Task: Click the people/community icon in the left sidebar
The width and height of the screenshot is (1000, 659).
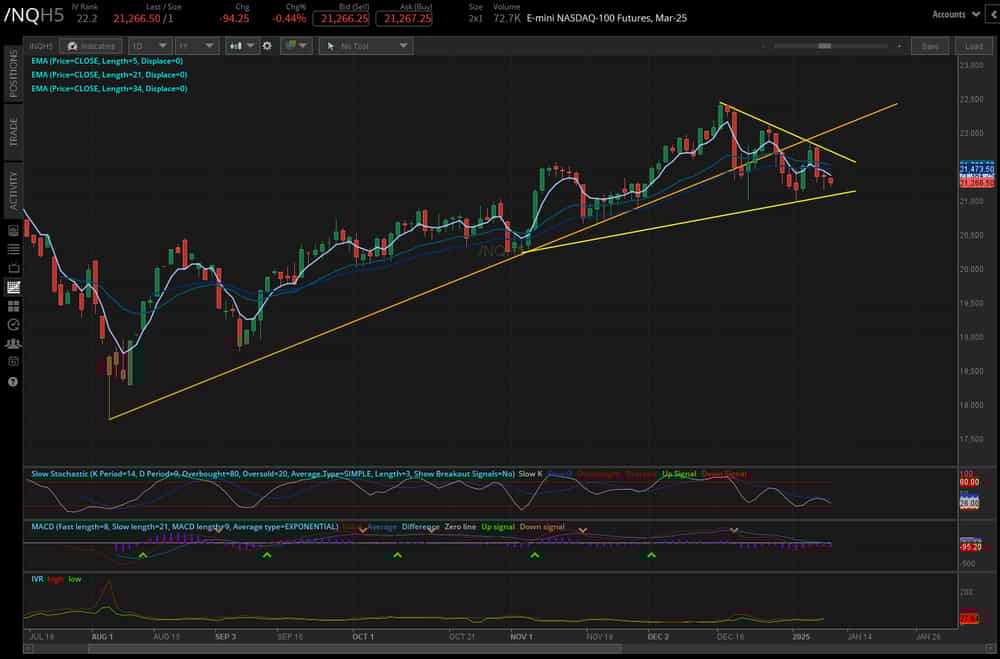Action: [x=13, y=342]
